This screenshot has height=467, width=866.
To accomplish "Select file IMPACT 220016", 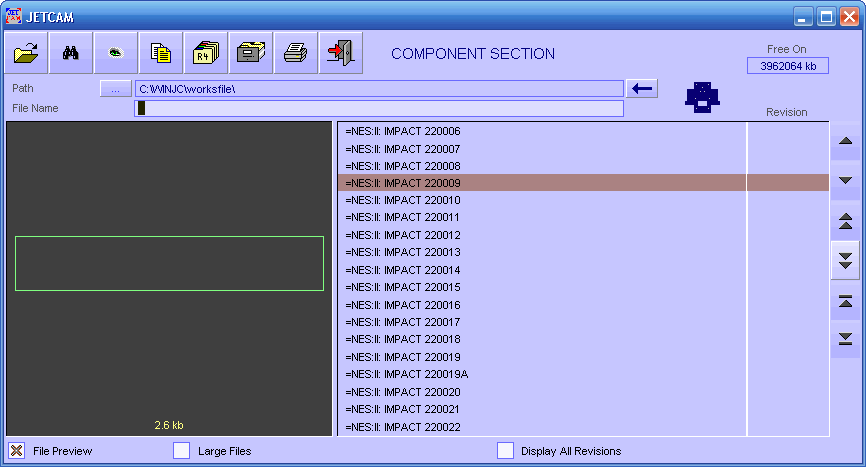I will click(x=542, y=305).
